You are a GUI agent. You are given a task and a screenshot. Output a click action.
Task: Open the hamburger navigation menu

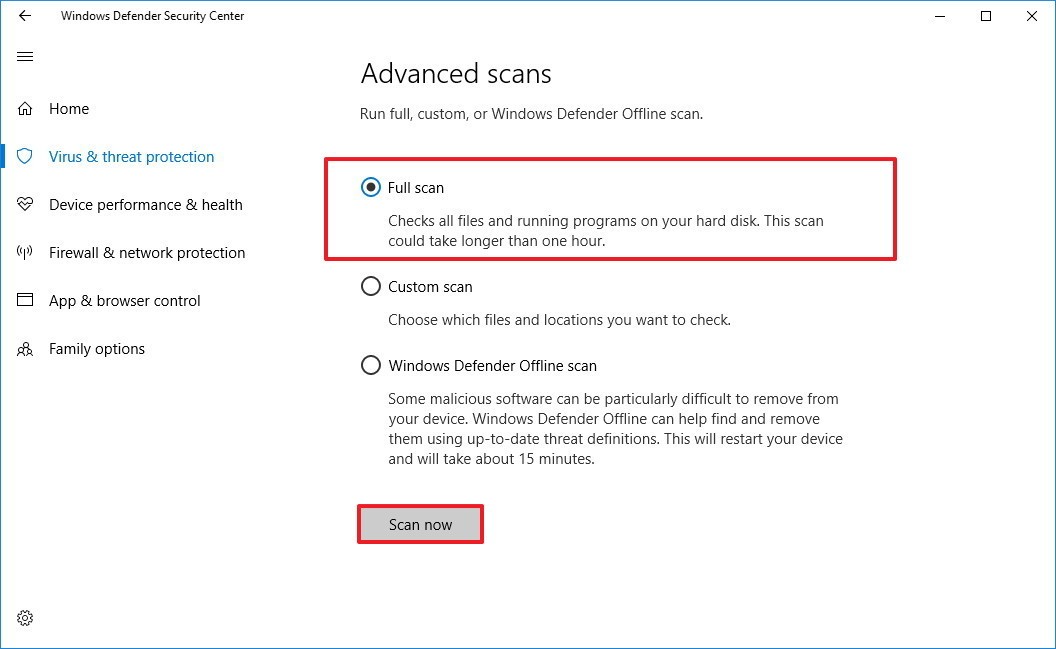tap(25, 57)
